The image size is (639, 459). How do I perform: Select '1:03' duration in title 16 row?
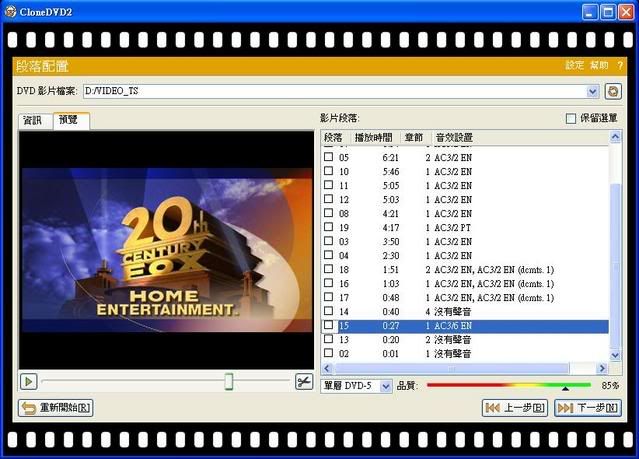point(391,284)
